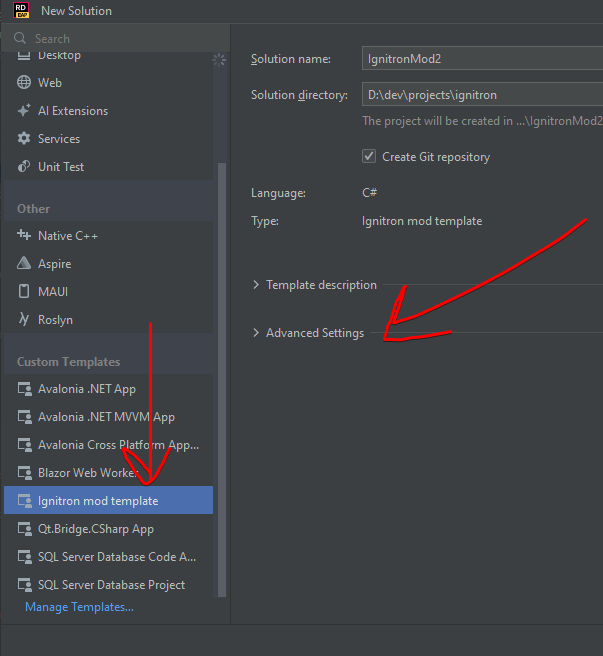Screen dimensions: 603x656
Task: Click the search magnifier icon
Action: [20, 38]
